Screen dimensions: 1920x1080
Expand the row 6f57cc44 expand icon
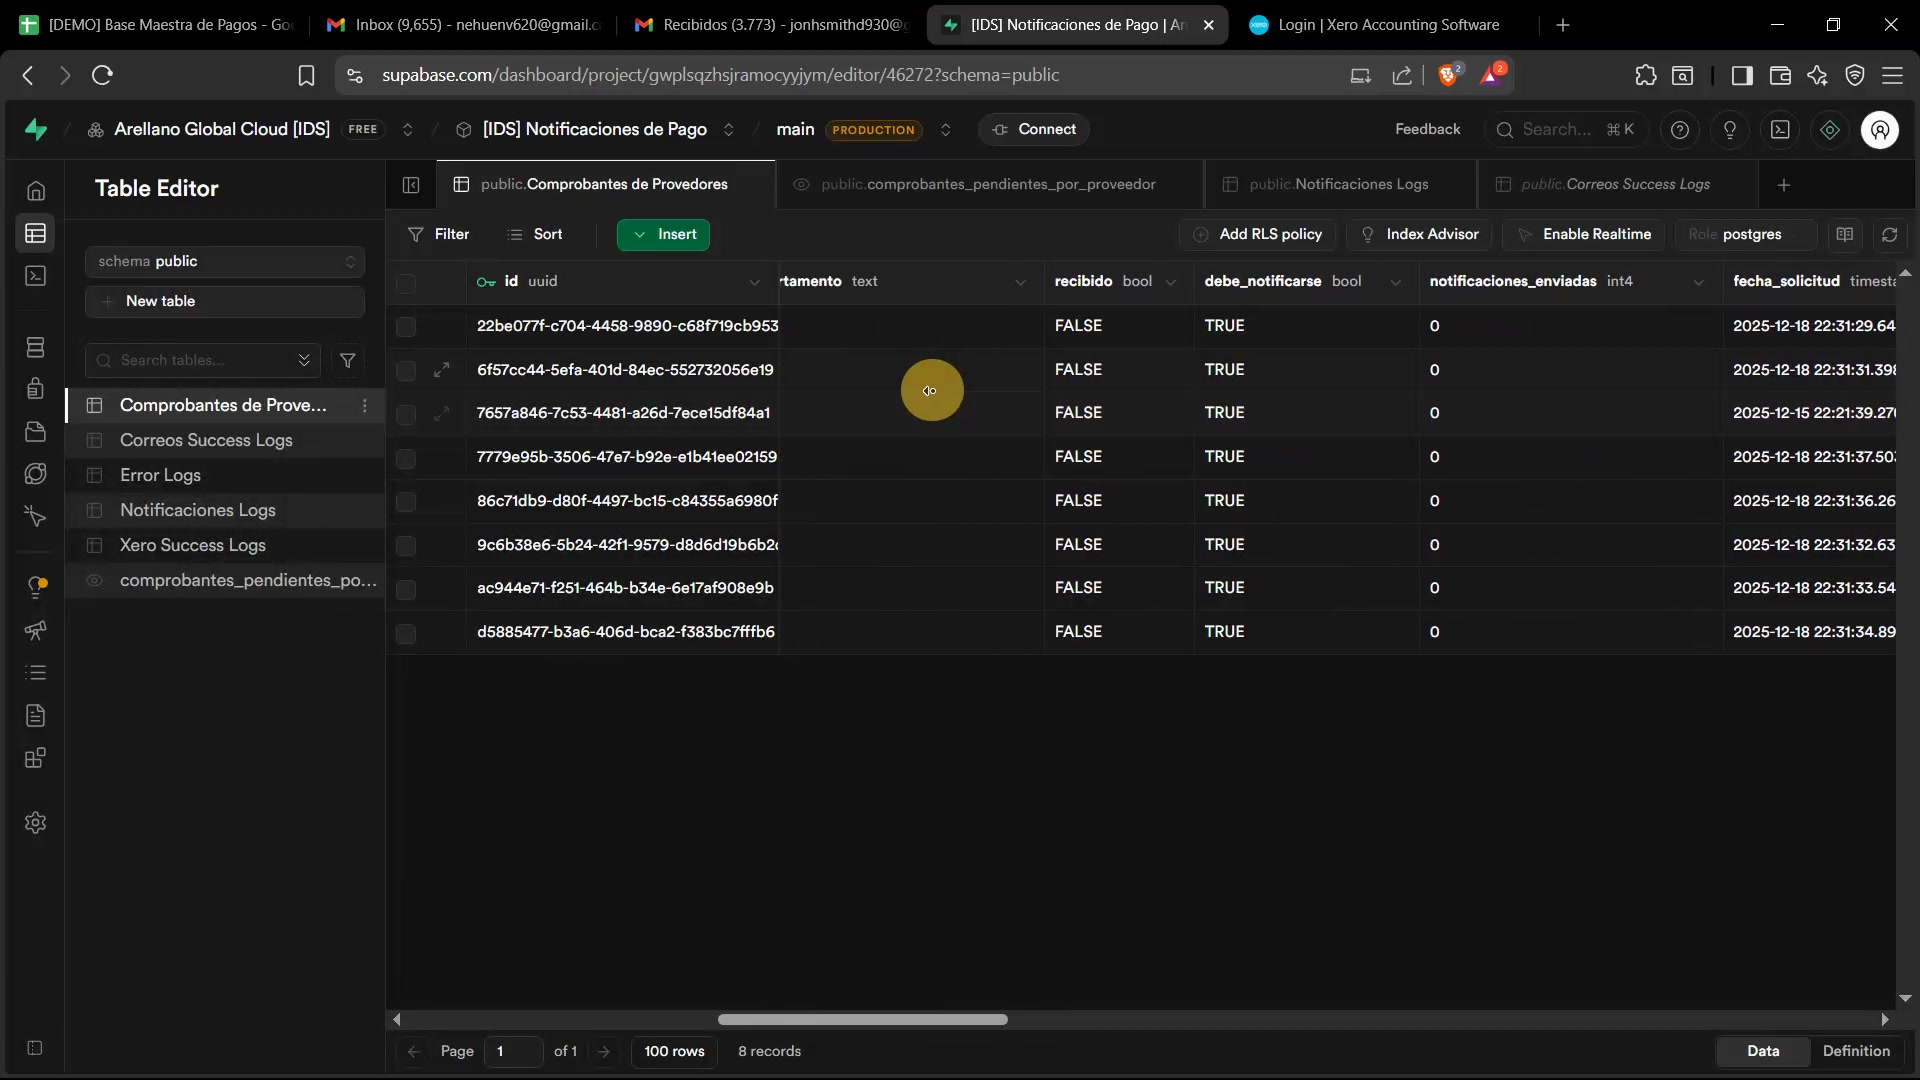(x=441, y=370)
